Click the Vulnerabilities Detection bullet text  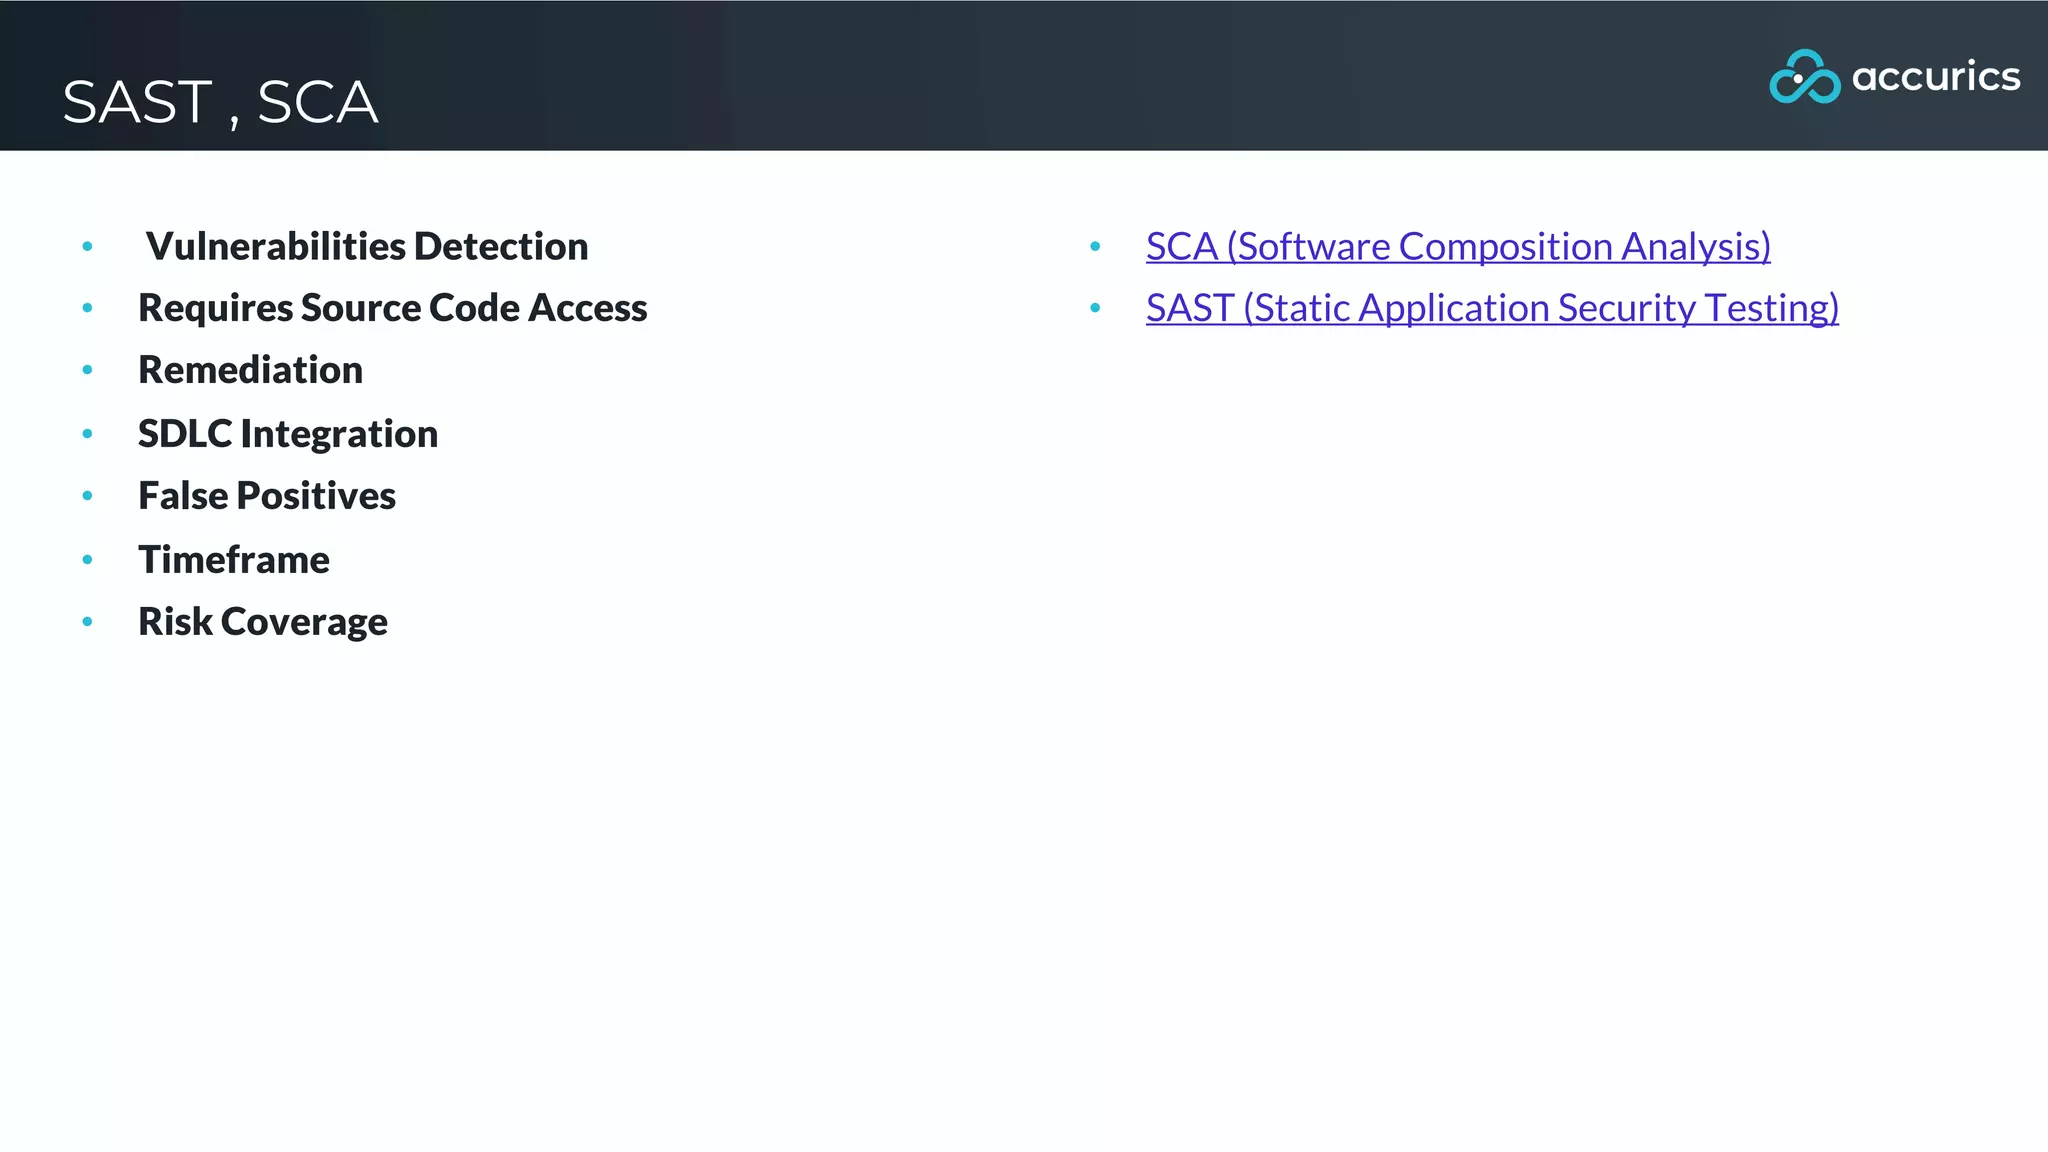pos(367,246)
